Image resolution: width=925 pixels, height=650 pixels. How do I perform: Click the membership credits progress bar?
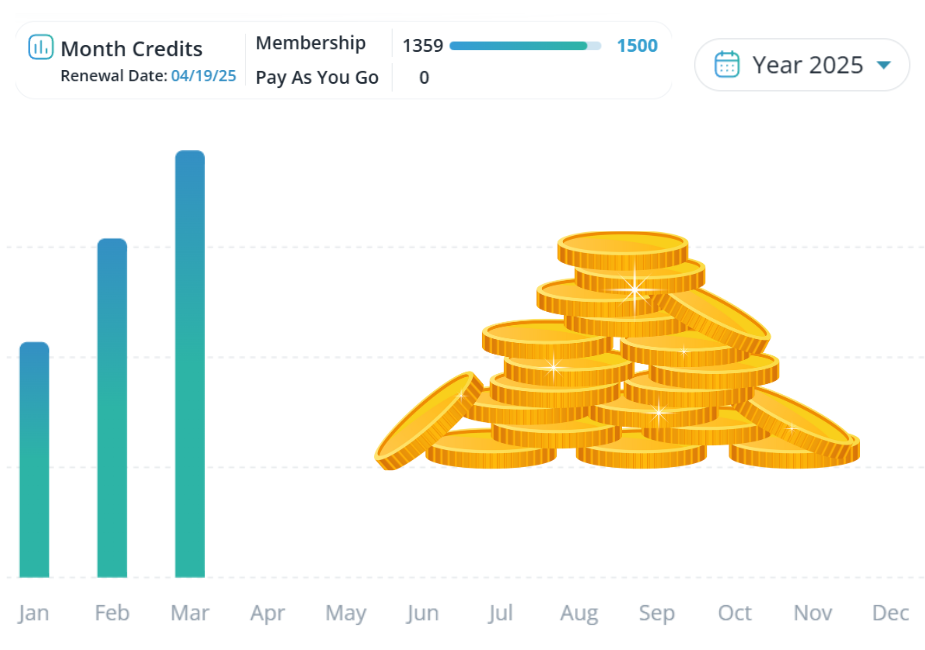coord(525,46)
